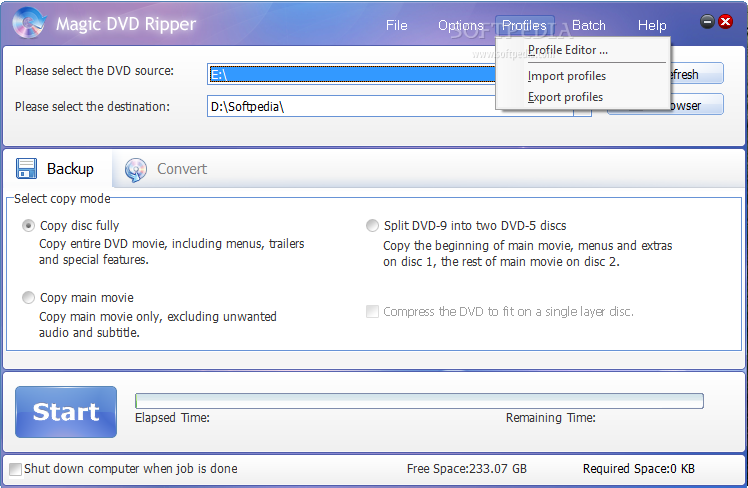This screenshot has height=488, width=748.
Task: Click the big Start button
Action: coord(66,412)
